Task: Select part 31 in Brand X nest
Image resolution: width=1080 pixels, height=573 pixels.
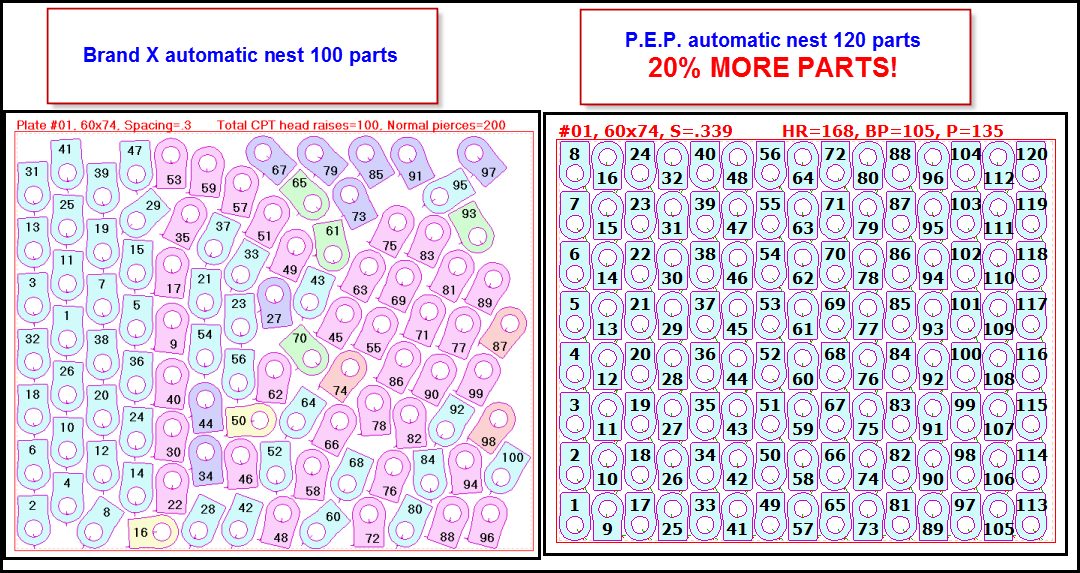Action: [x=32, y=185]
